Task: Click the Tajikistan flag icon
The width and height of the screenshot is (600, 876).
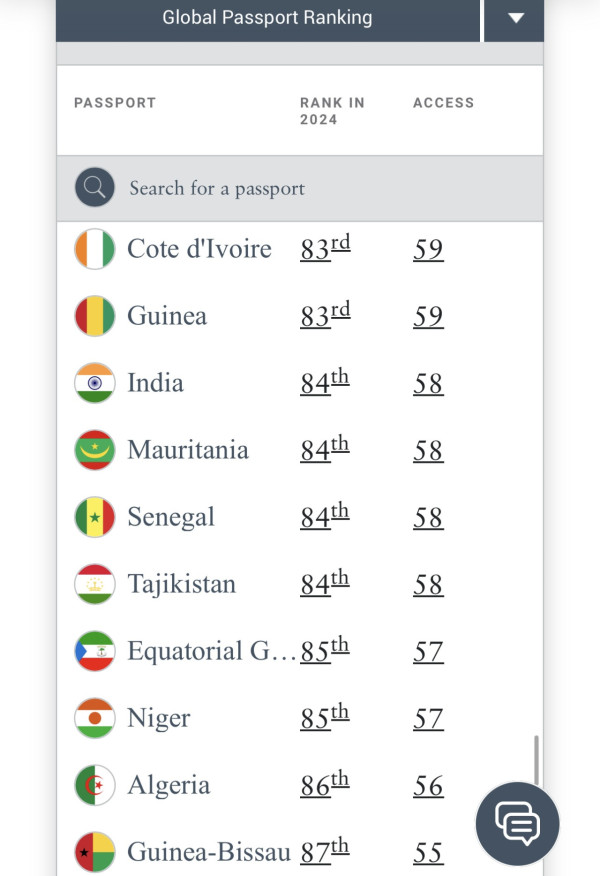Action: coord(95,584)
